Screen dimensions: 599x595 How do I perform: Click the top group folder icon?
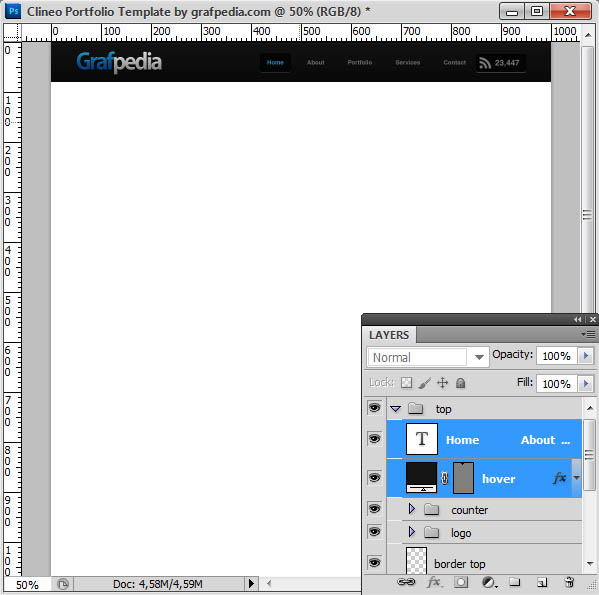[415, 409]
